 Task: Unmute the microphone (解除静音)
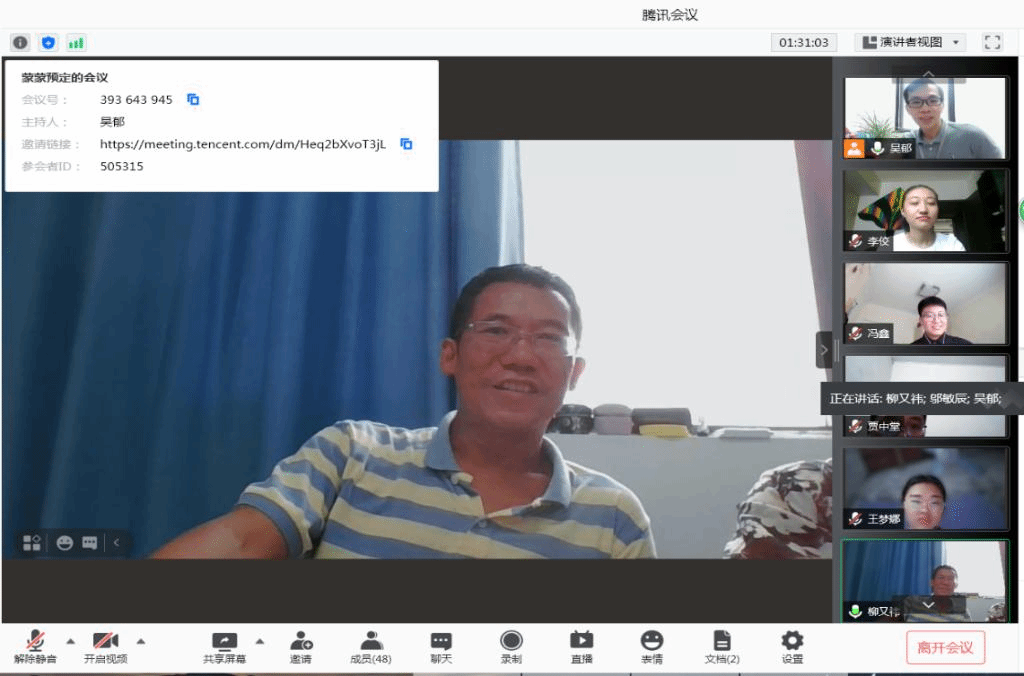(x=35, y=647)
